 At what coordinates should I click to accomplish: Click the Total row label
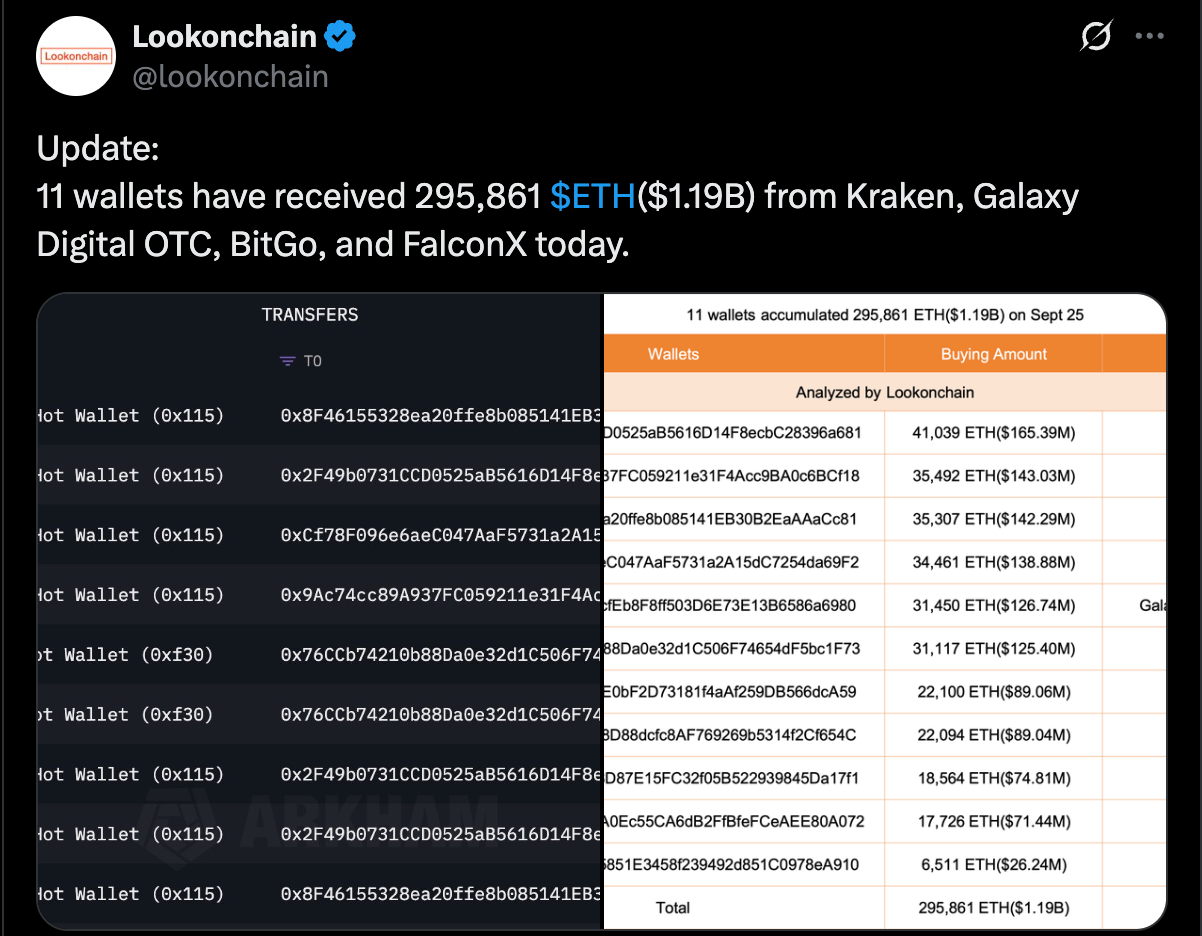click(x=672, y=907)
